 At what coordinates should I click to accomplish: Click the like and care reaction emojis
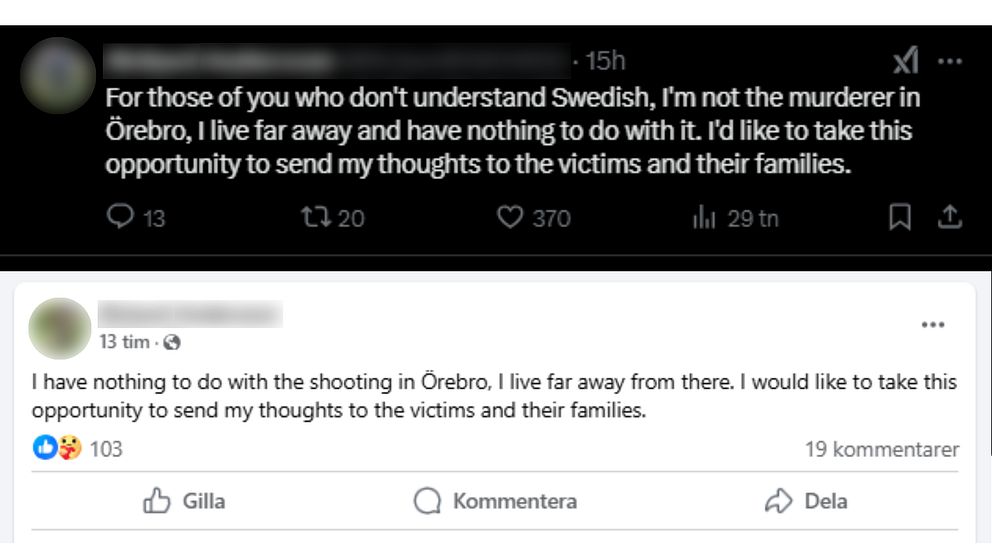click(57, 449)
